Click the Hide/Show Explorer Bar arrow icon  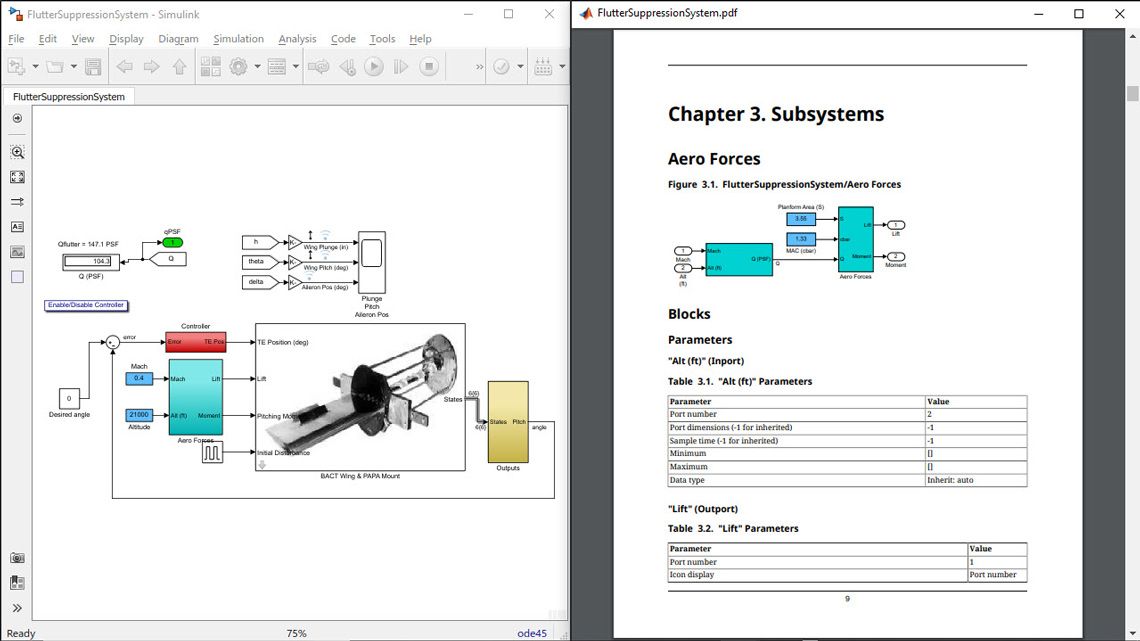[17, 118]
